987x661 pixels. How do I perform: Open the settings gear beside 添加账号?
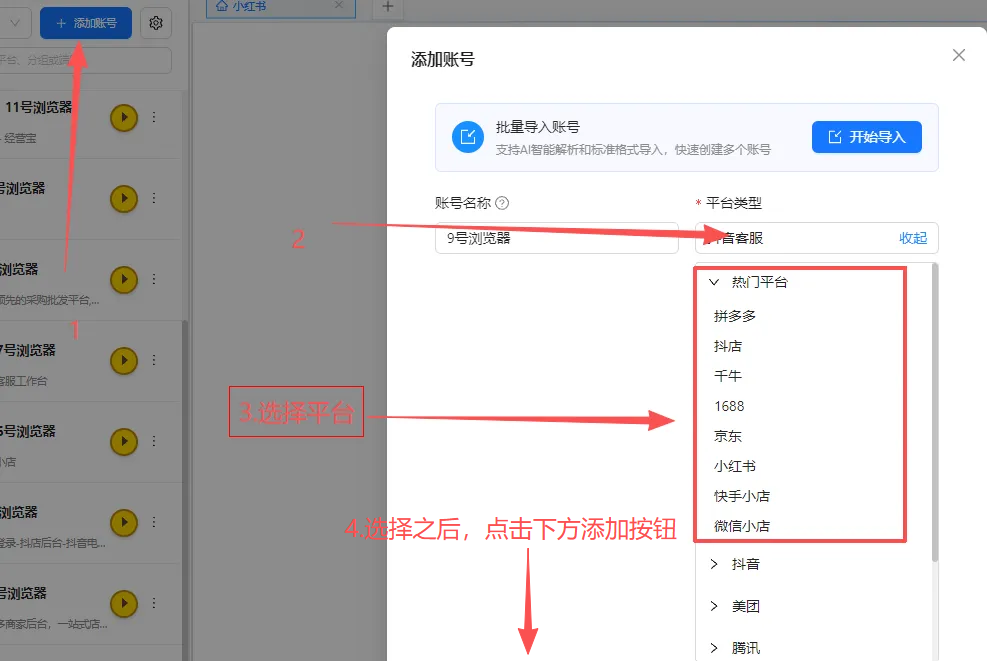tap(155, 23)
